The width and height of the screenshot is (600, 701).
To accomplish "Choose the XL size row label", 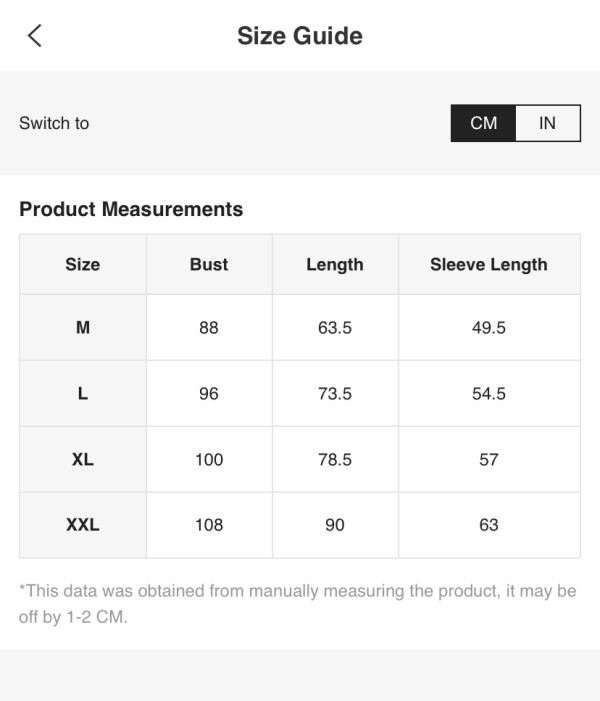I will 83,459.
